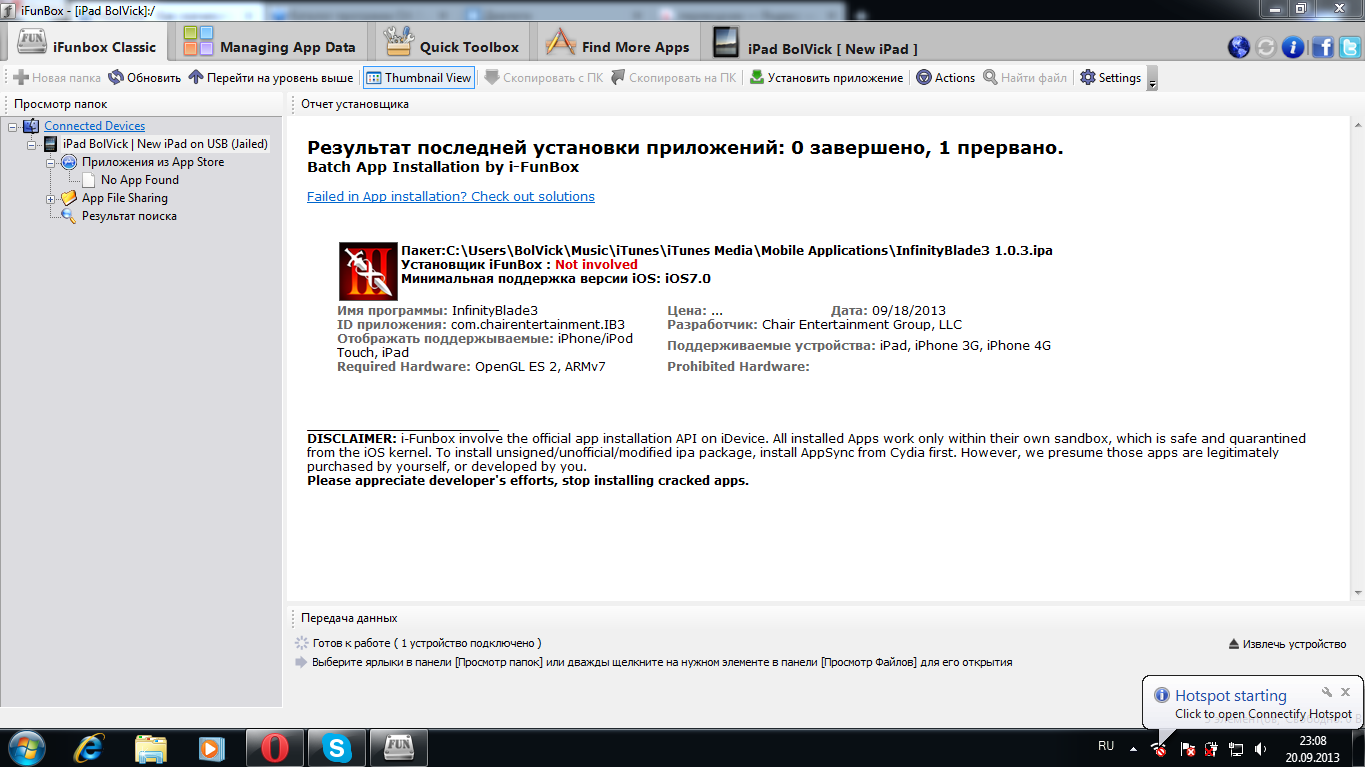
Task: Open the blue info icon
Action: pos(1293,47)
